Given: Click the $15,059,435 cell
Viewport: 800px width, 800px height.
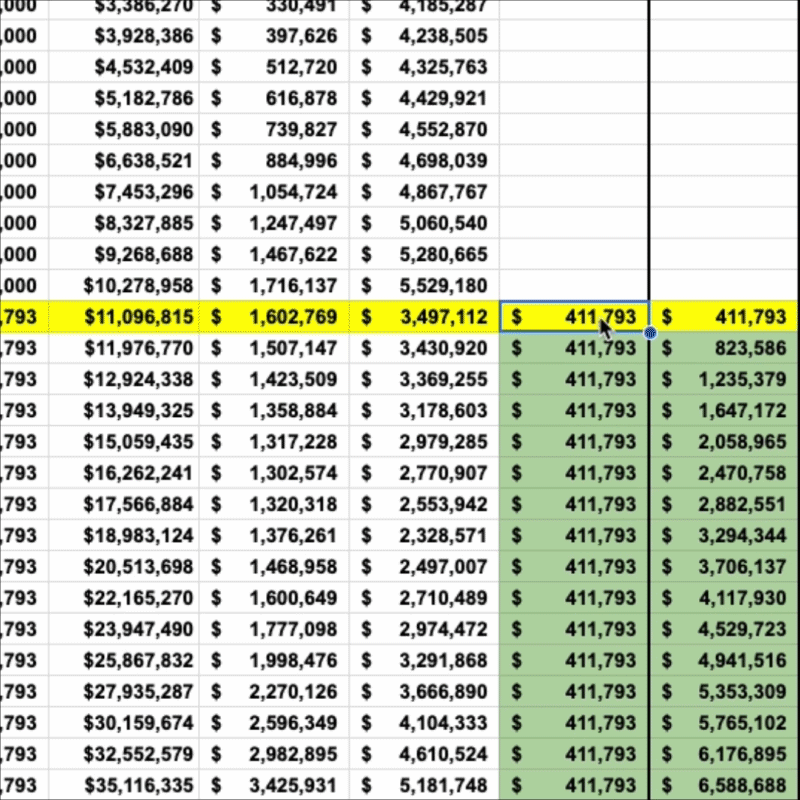Looking at the screenshot, I should (x=124, y=442).
